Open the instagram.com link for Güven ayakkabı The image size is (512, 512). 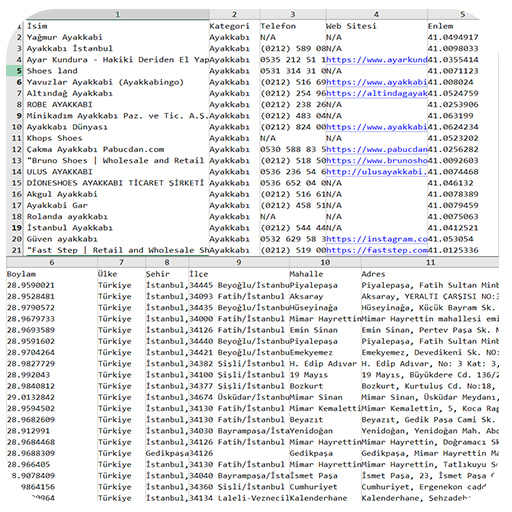click(x=377, y=239)
